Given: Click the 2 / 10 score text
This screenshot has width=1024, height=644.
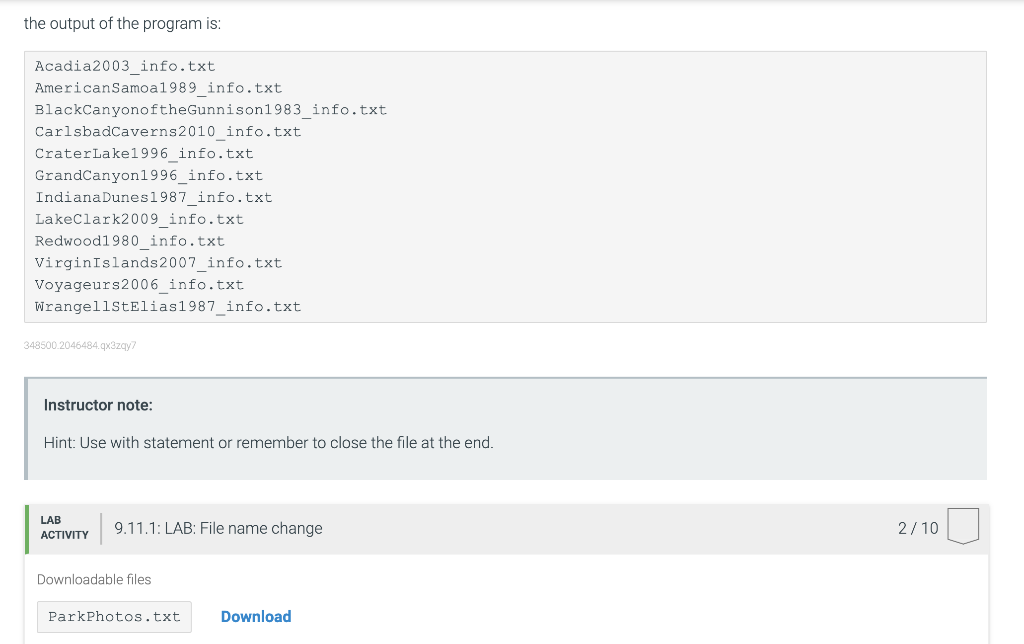Looking at the screenshot, I should (x=918, y=528).
